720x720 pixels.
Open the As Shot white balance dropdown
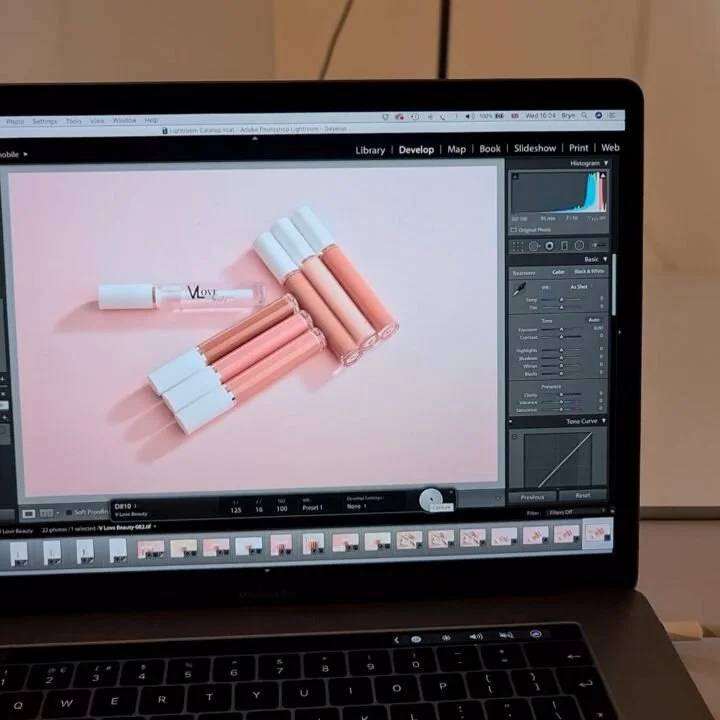(579, 287)
